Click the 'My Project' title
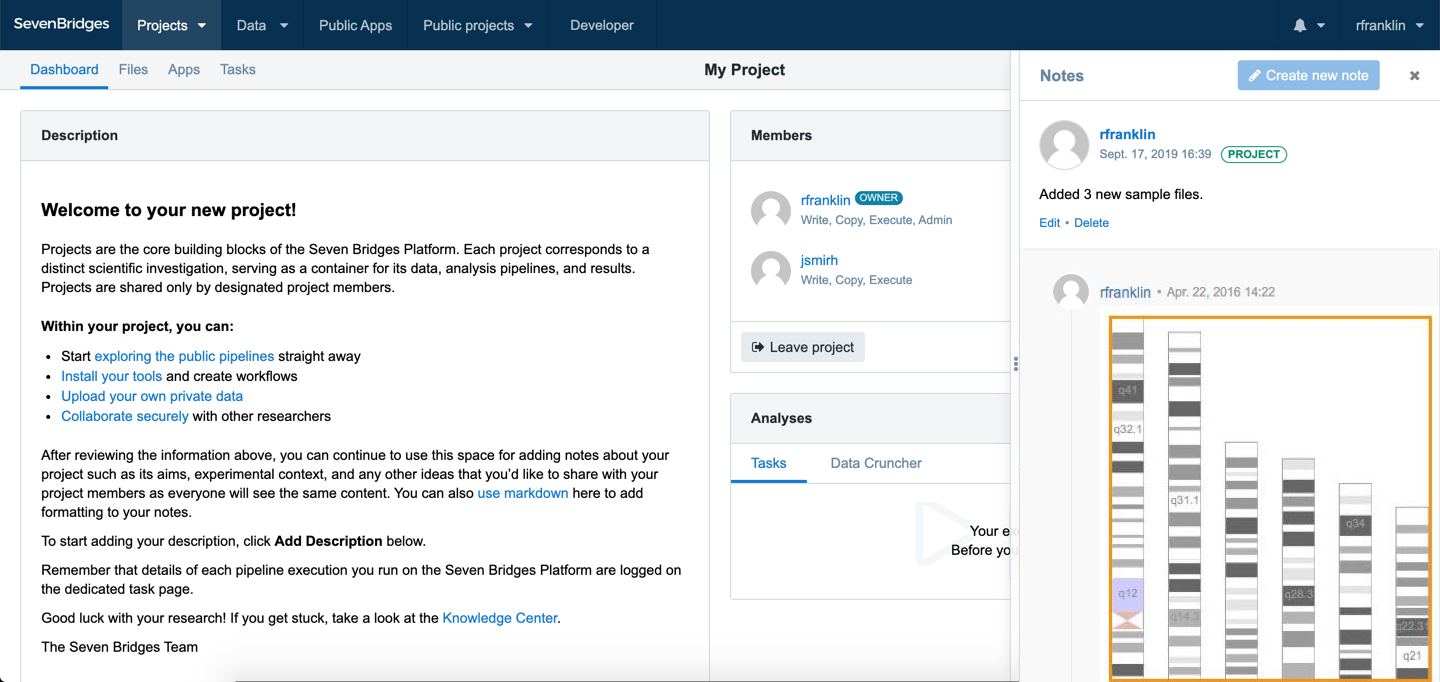 [x=745, y=70]
